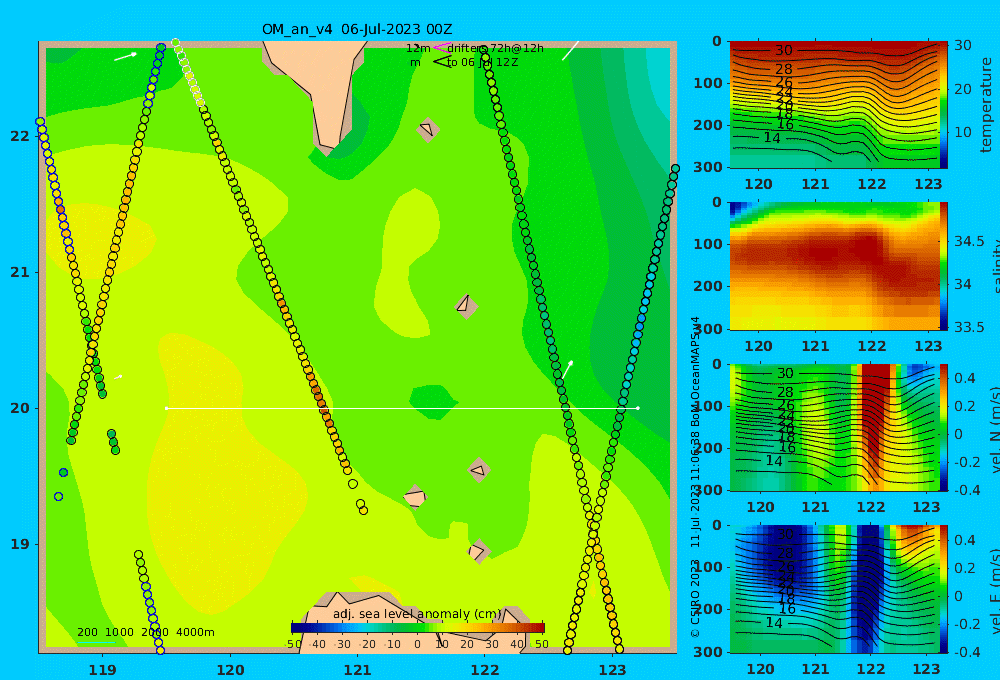Select the 'to 06 Jul 12Z' legend text
The width and height of the screenshot is (1000, 680).
click(x=482, y=63)
